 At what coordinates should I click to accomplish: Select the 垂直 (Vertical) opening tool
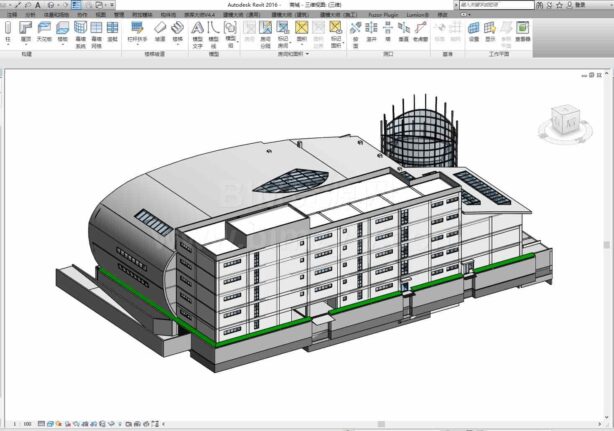(404, 32)
